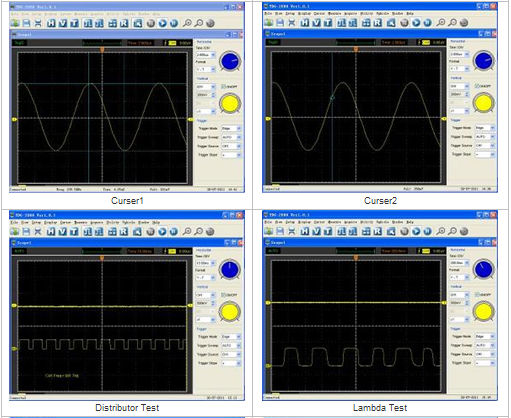The image size is (511, 418).
Task: Click the Lambda Test caption link
Action: pos(380,408)
